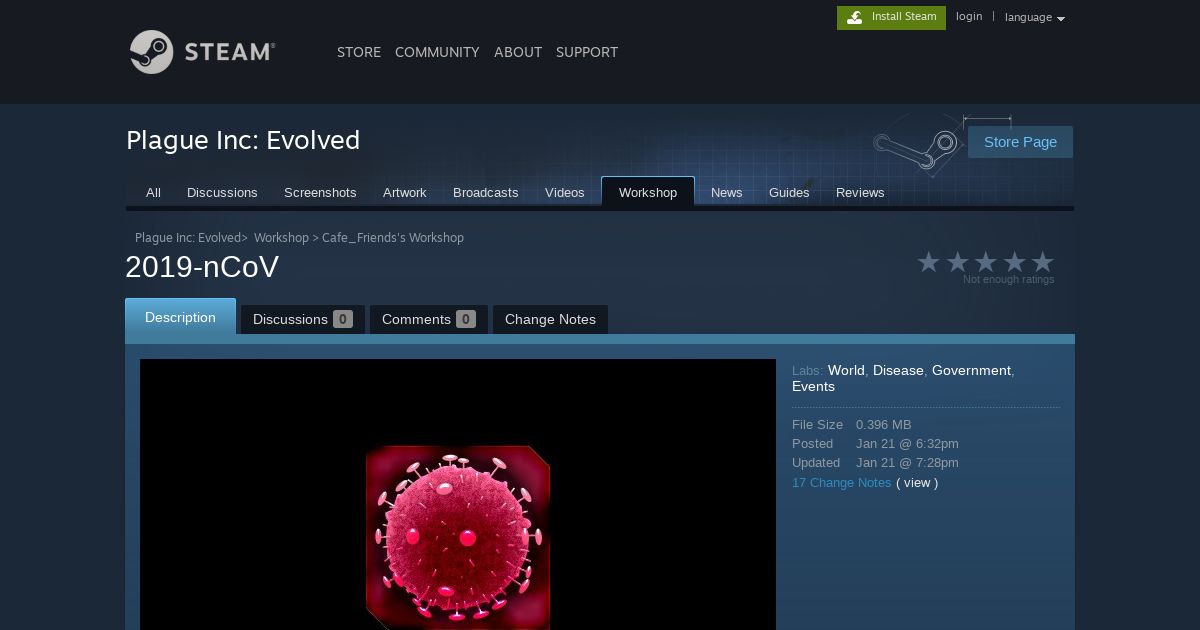This screenshot has height=630, width=1200.
Task: Switch to the Screenshots tab
Action: (x=320, y=193)
